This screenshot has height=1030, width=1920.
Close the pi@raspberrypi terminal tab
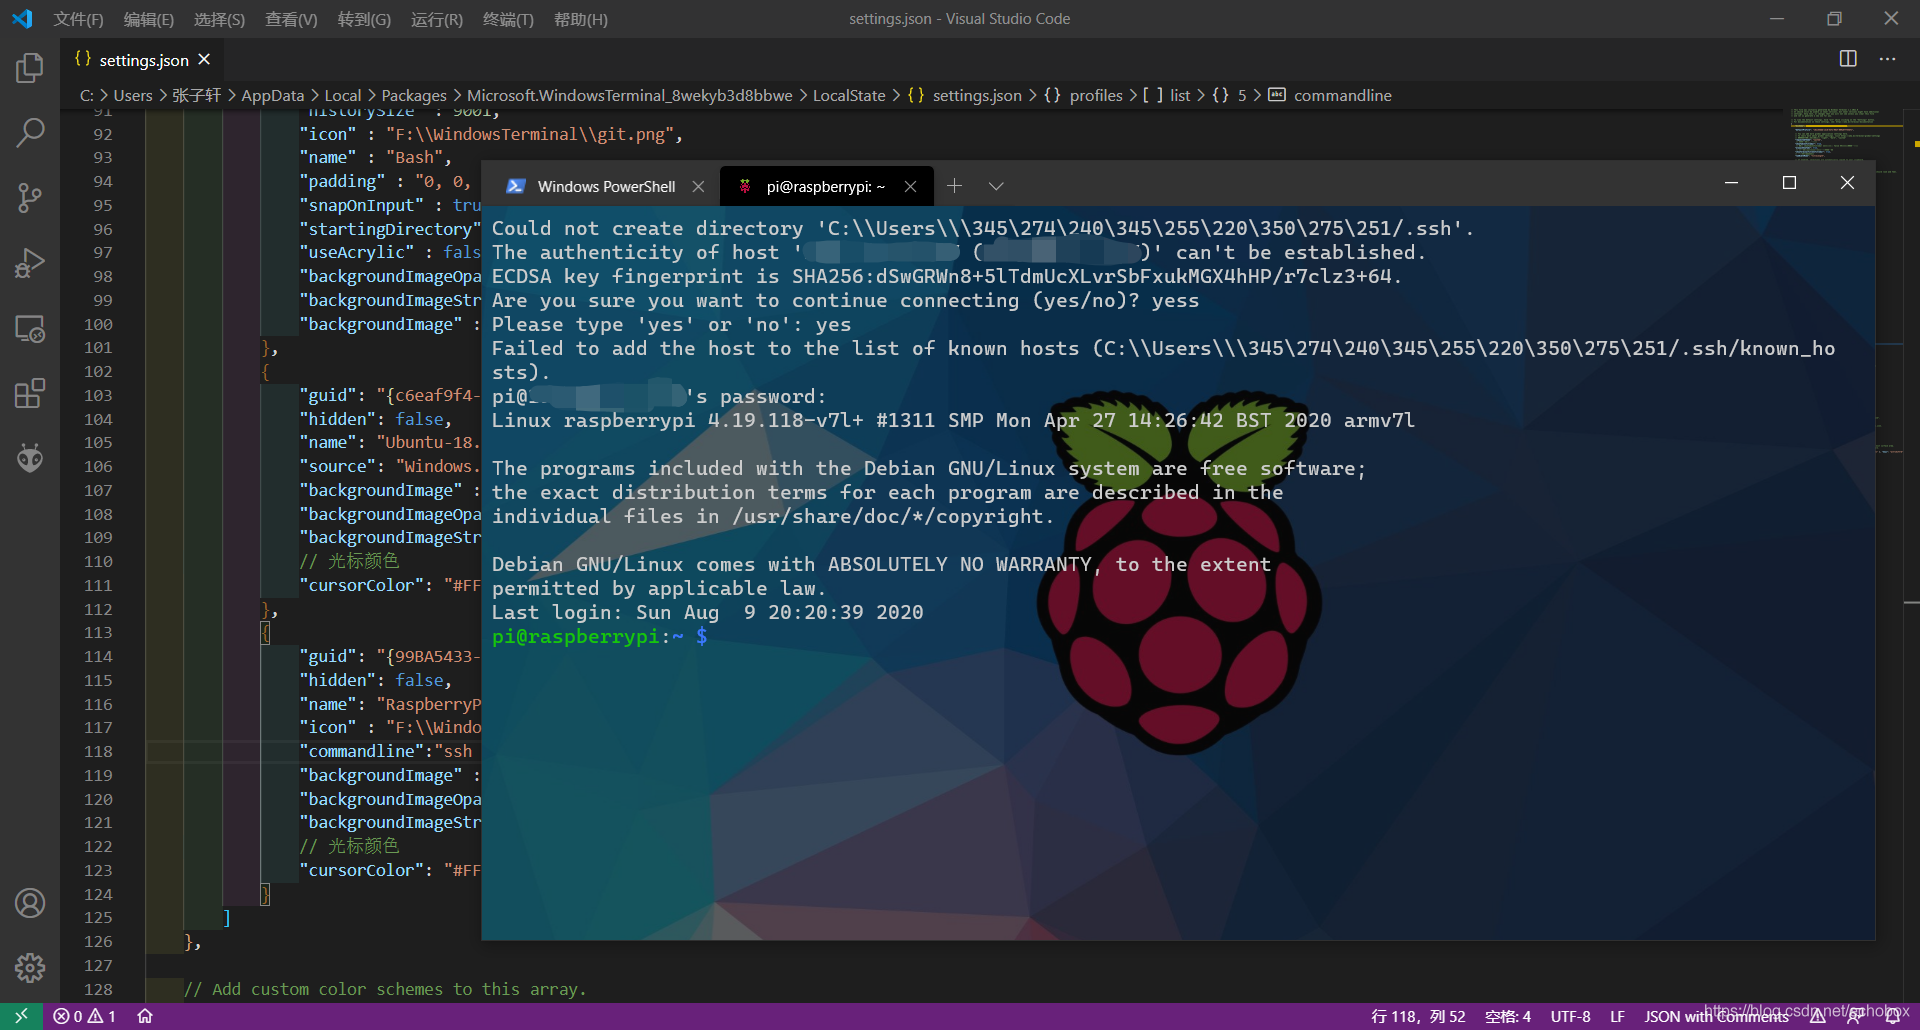pos(910,186)
